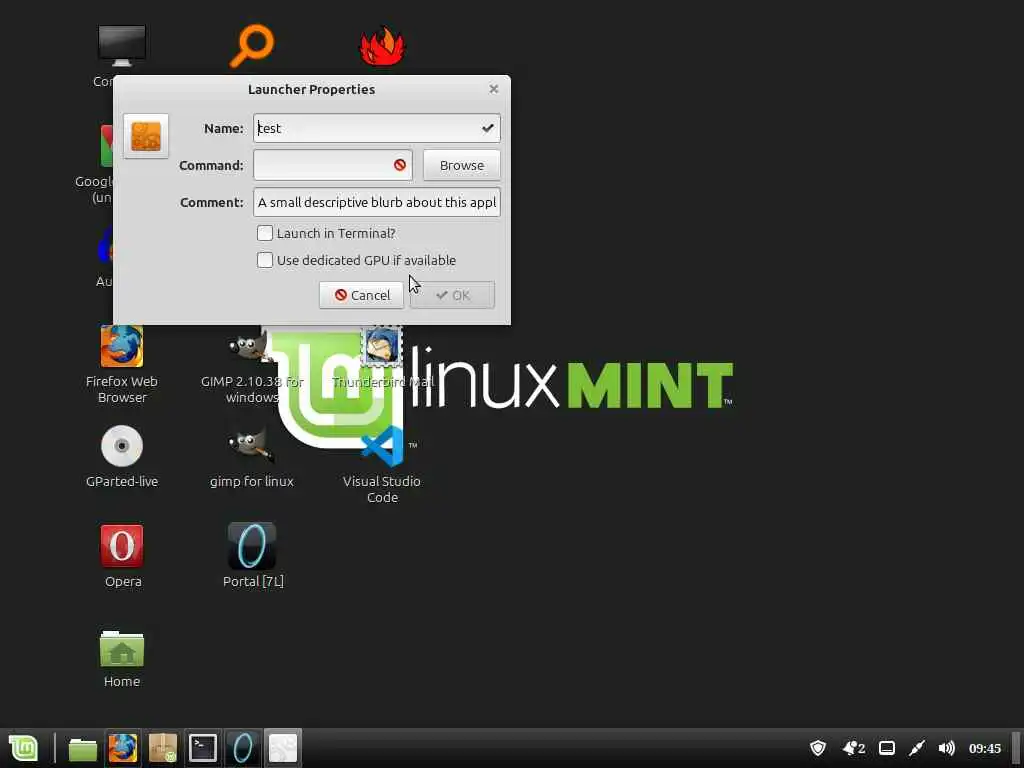The image size is (1024, 768).
Task: Select Firefox Web Browser desktop icon
Action: (x=122, y=347)
